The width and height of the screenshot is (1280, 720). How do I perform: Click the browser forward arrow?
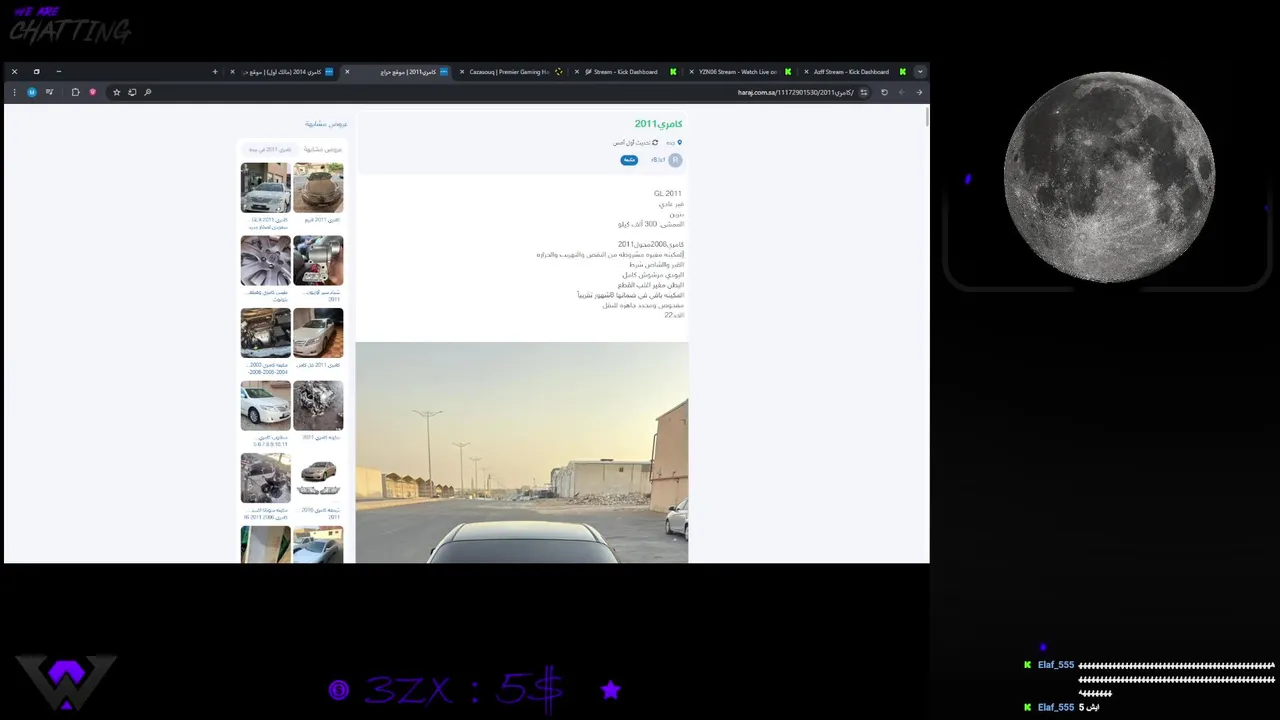pyautogui.click(x=901, y=92)
